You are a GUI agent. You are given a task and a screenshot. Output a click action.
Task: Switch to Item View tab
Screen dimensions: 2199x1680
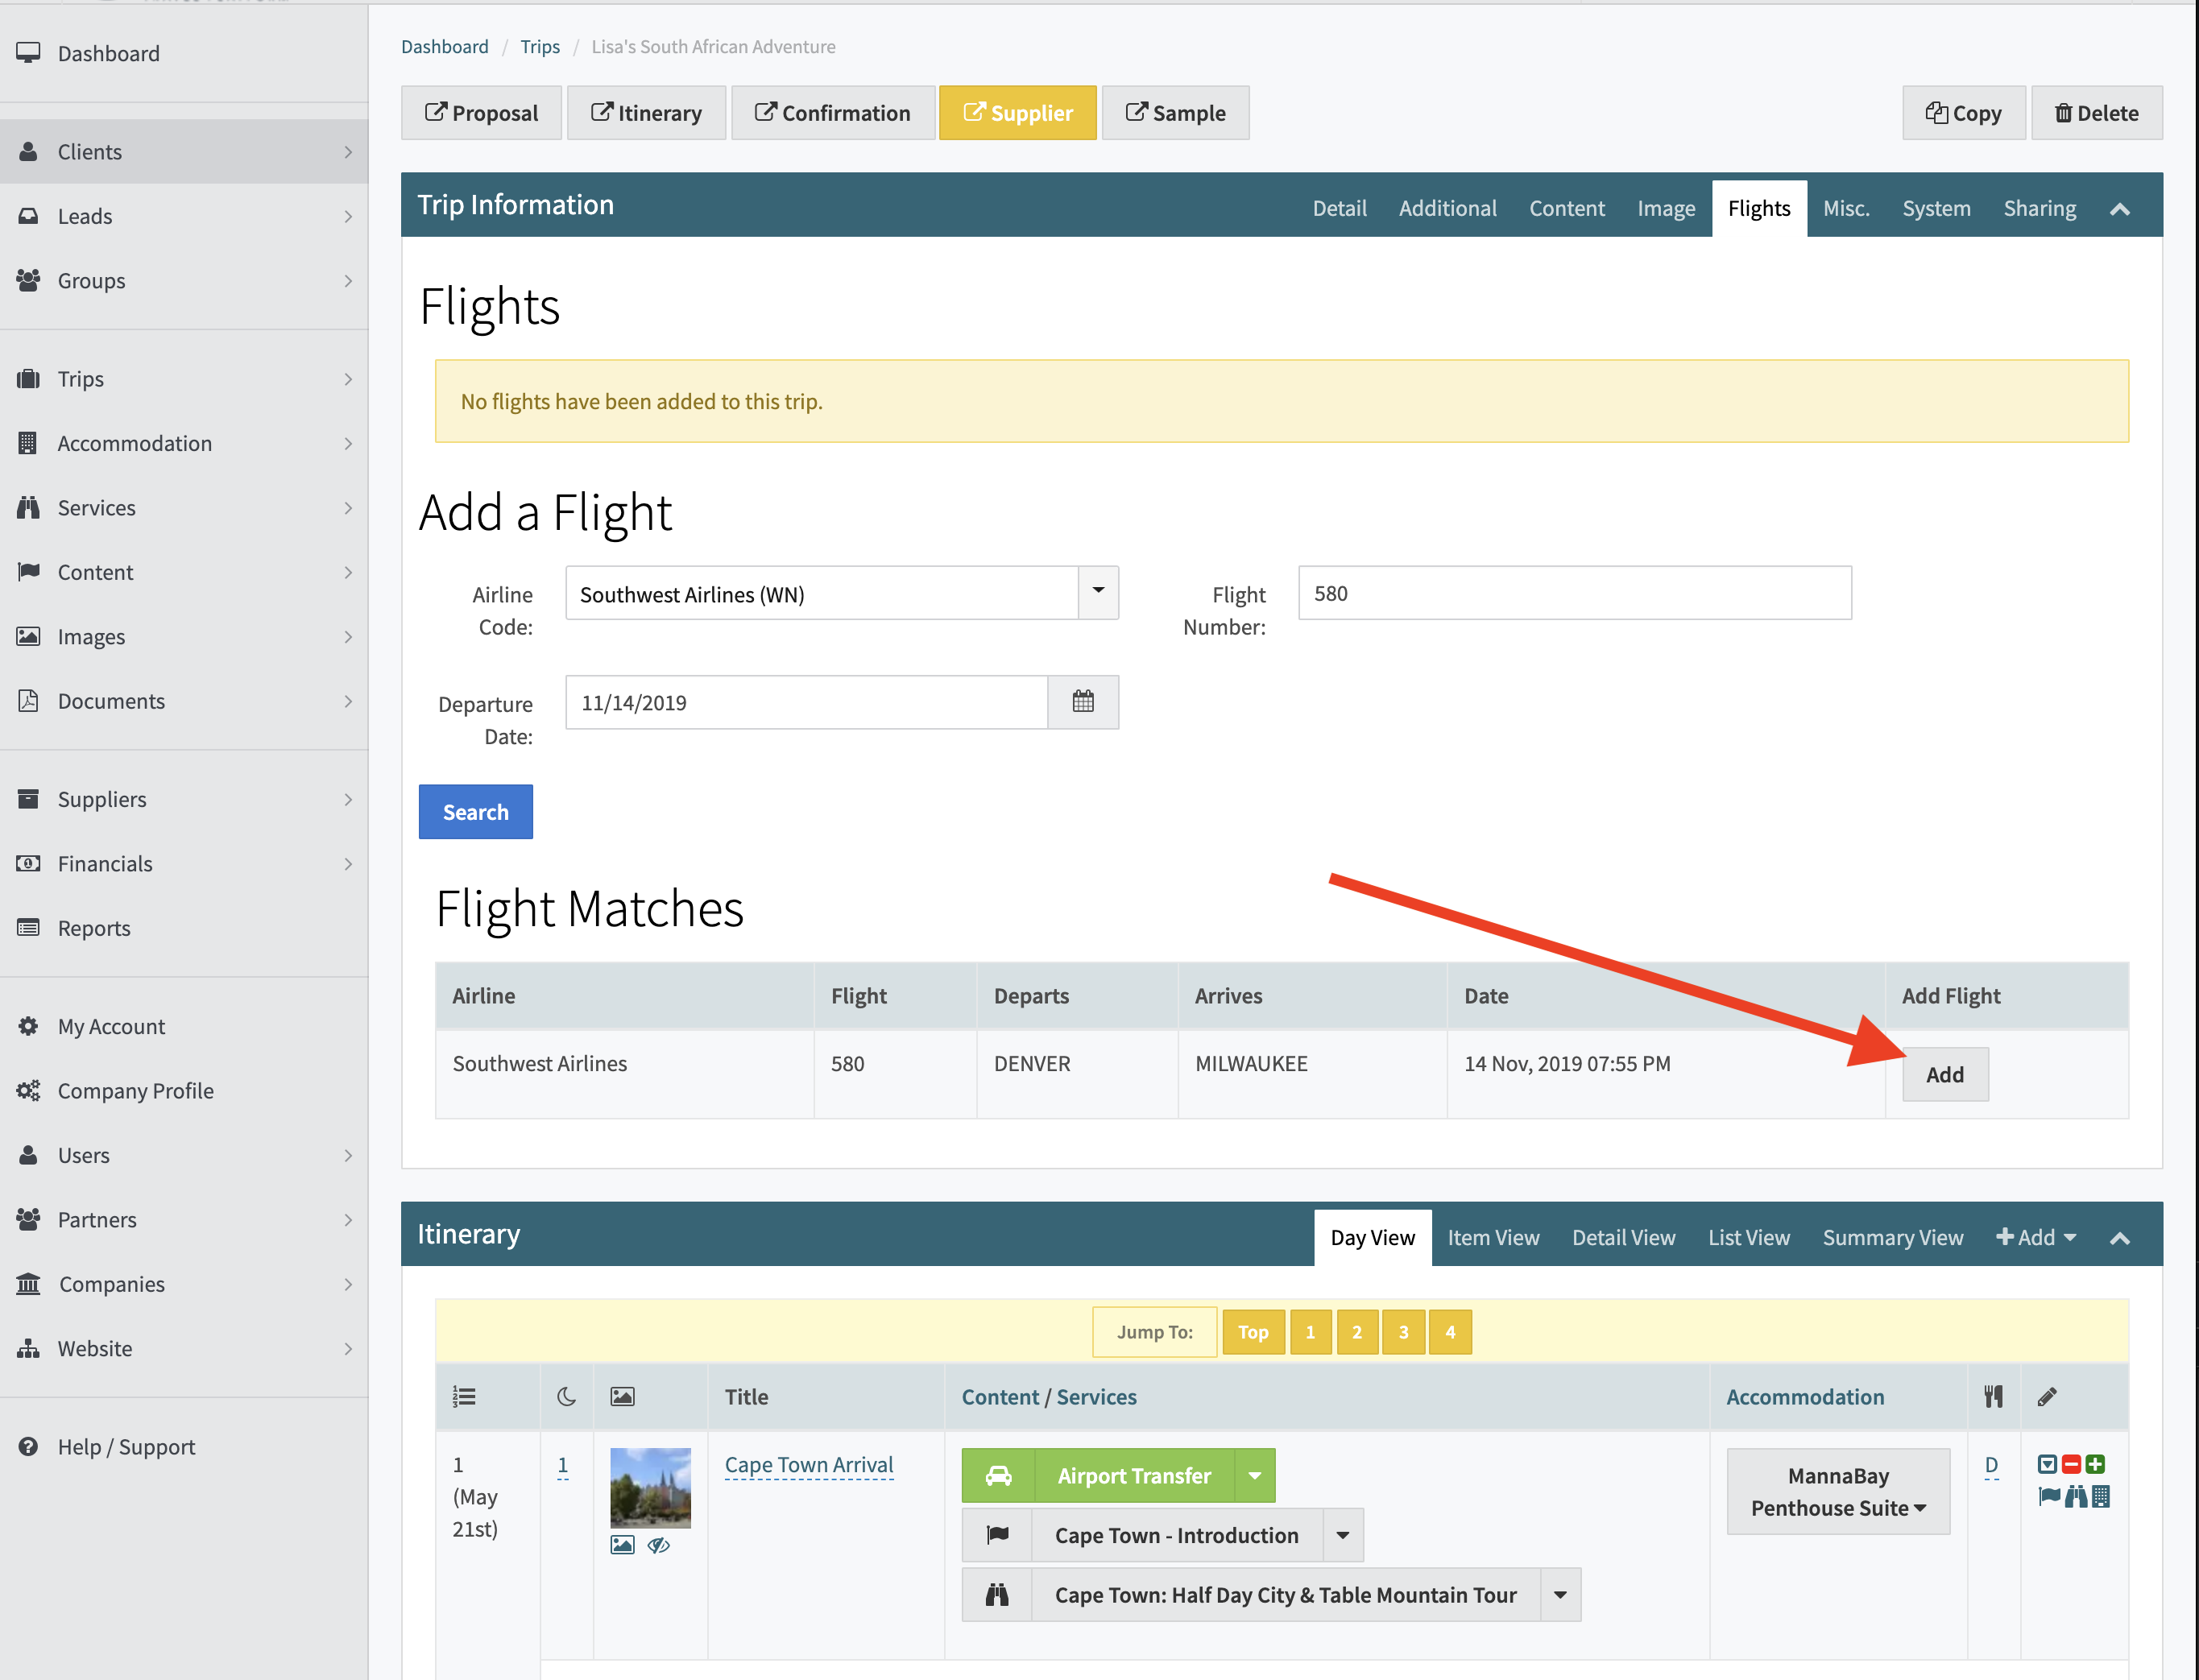(1493, 1237)
